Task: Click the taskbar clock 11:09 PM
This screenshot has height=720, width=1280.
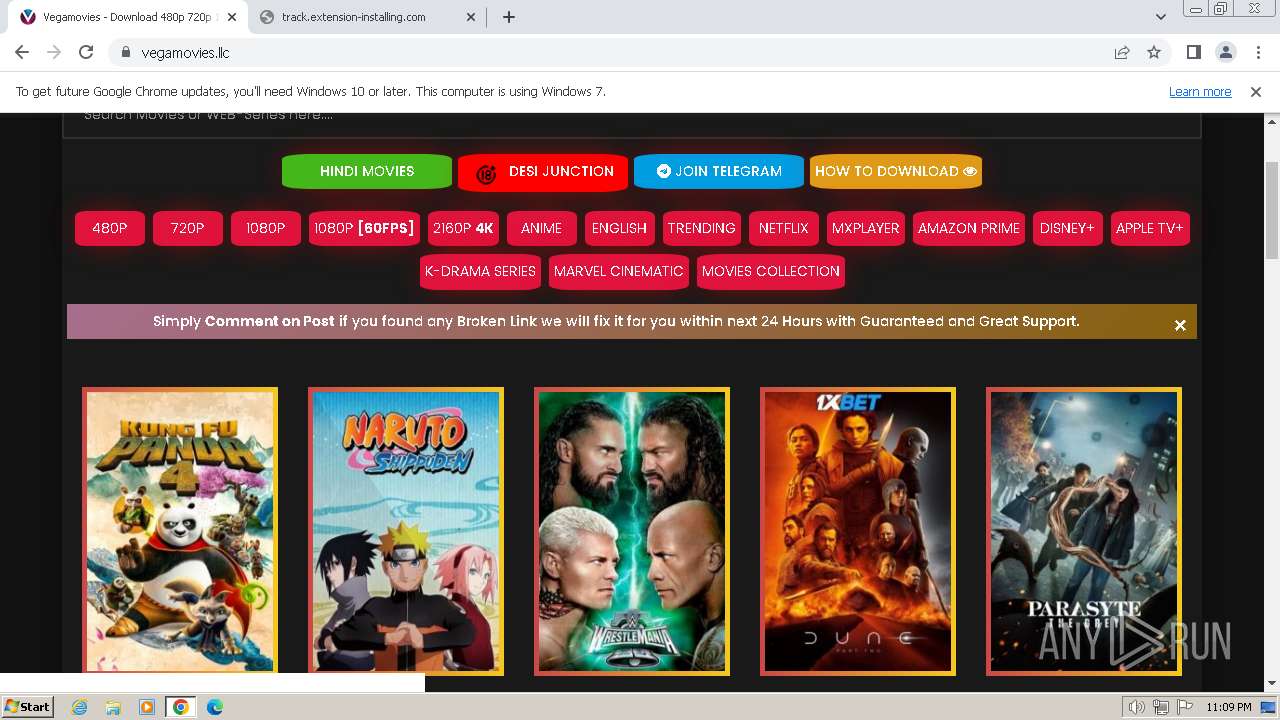Action: 1228,707
